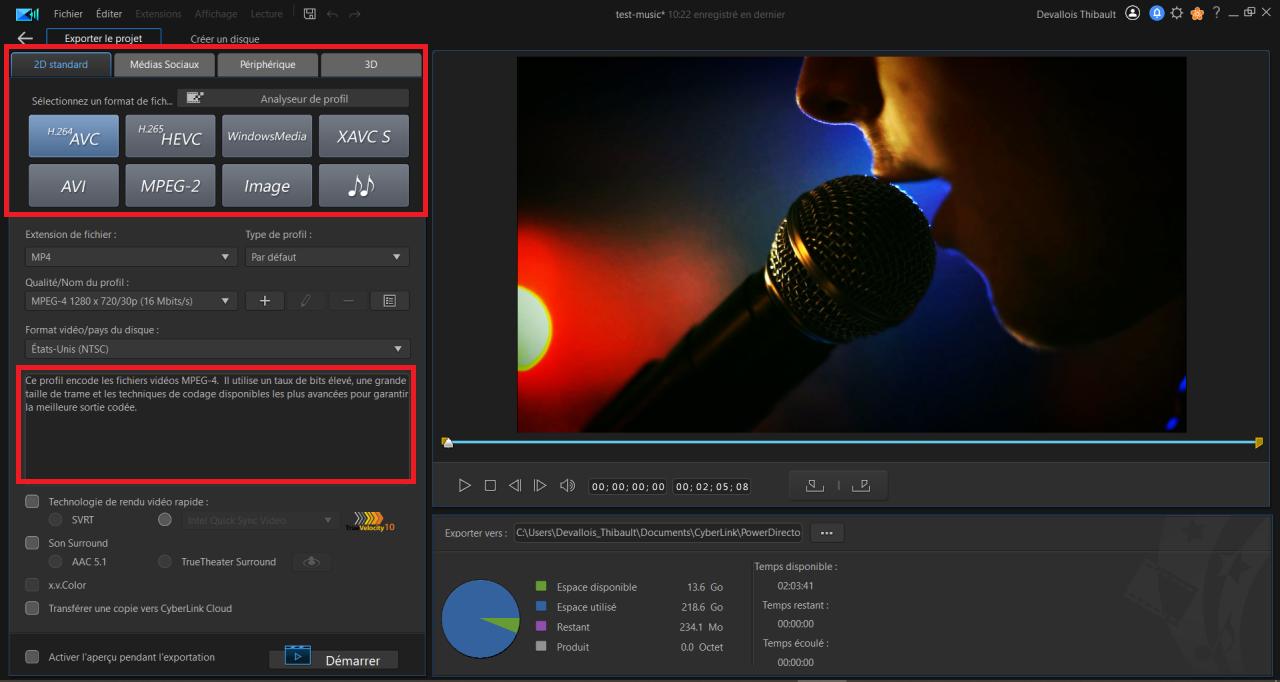
Task: Step to next frame
Action: pos(540,485)
